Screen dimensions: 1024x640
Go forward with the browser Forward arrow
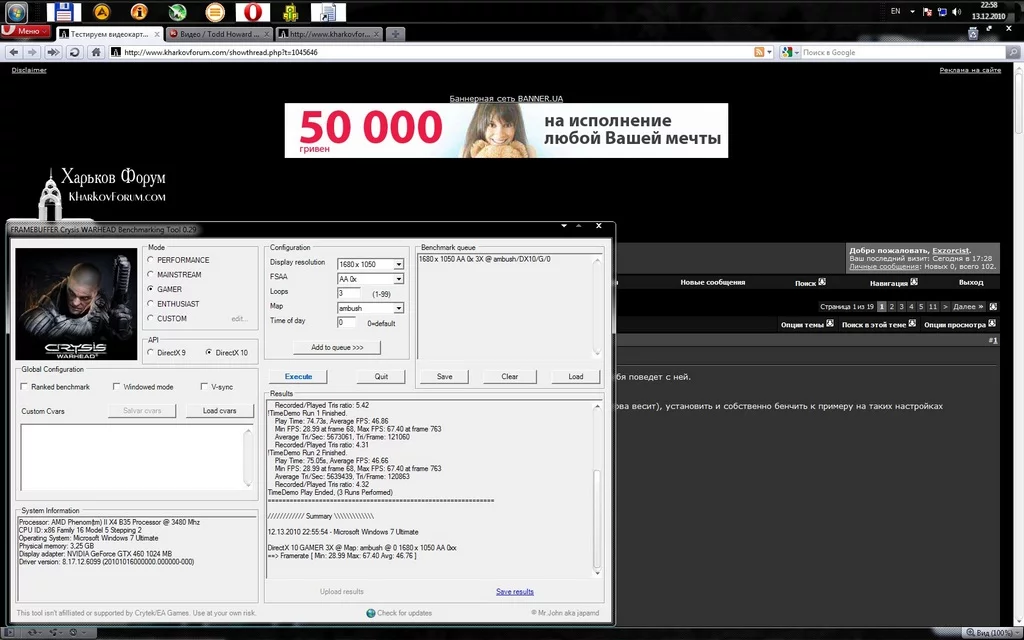32,52
